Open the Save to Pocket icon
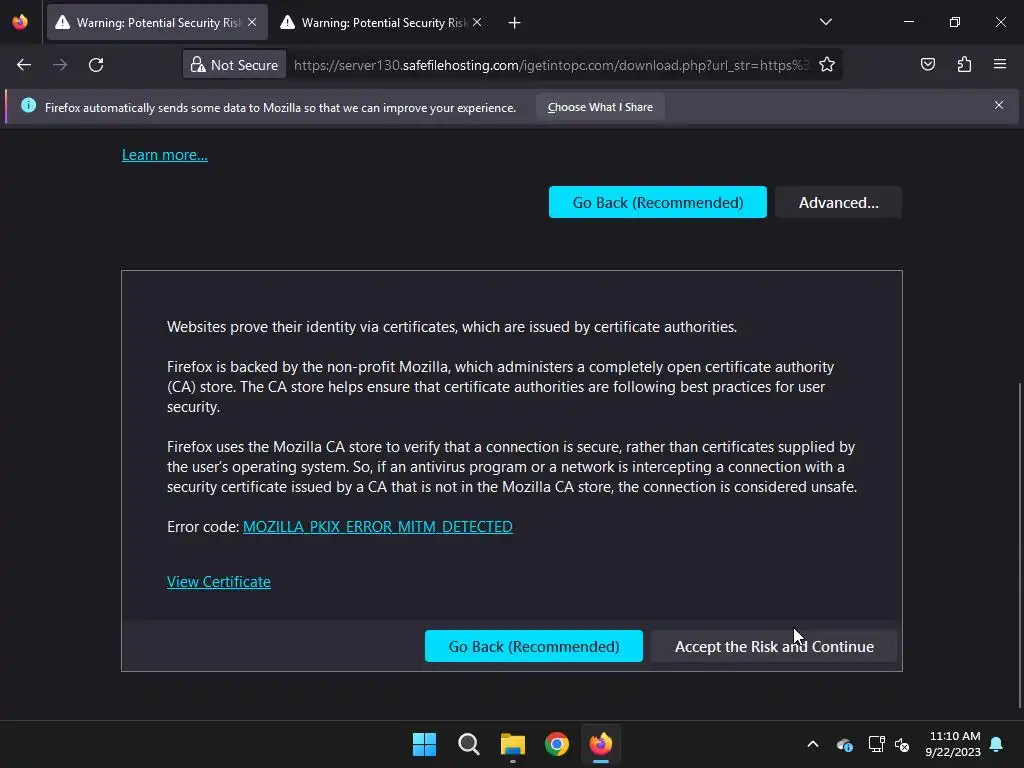This screenshot has width=1024, height=768. tap(928, 64)
